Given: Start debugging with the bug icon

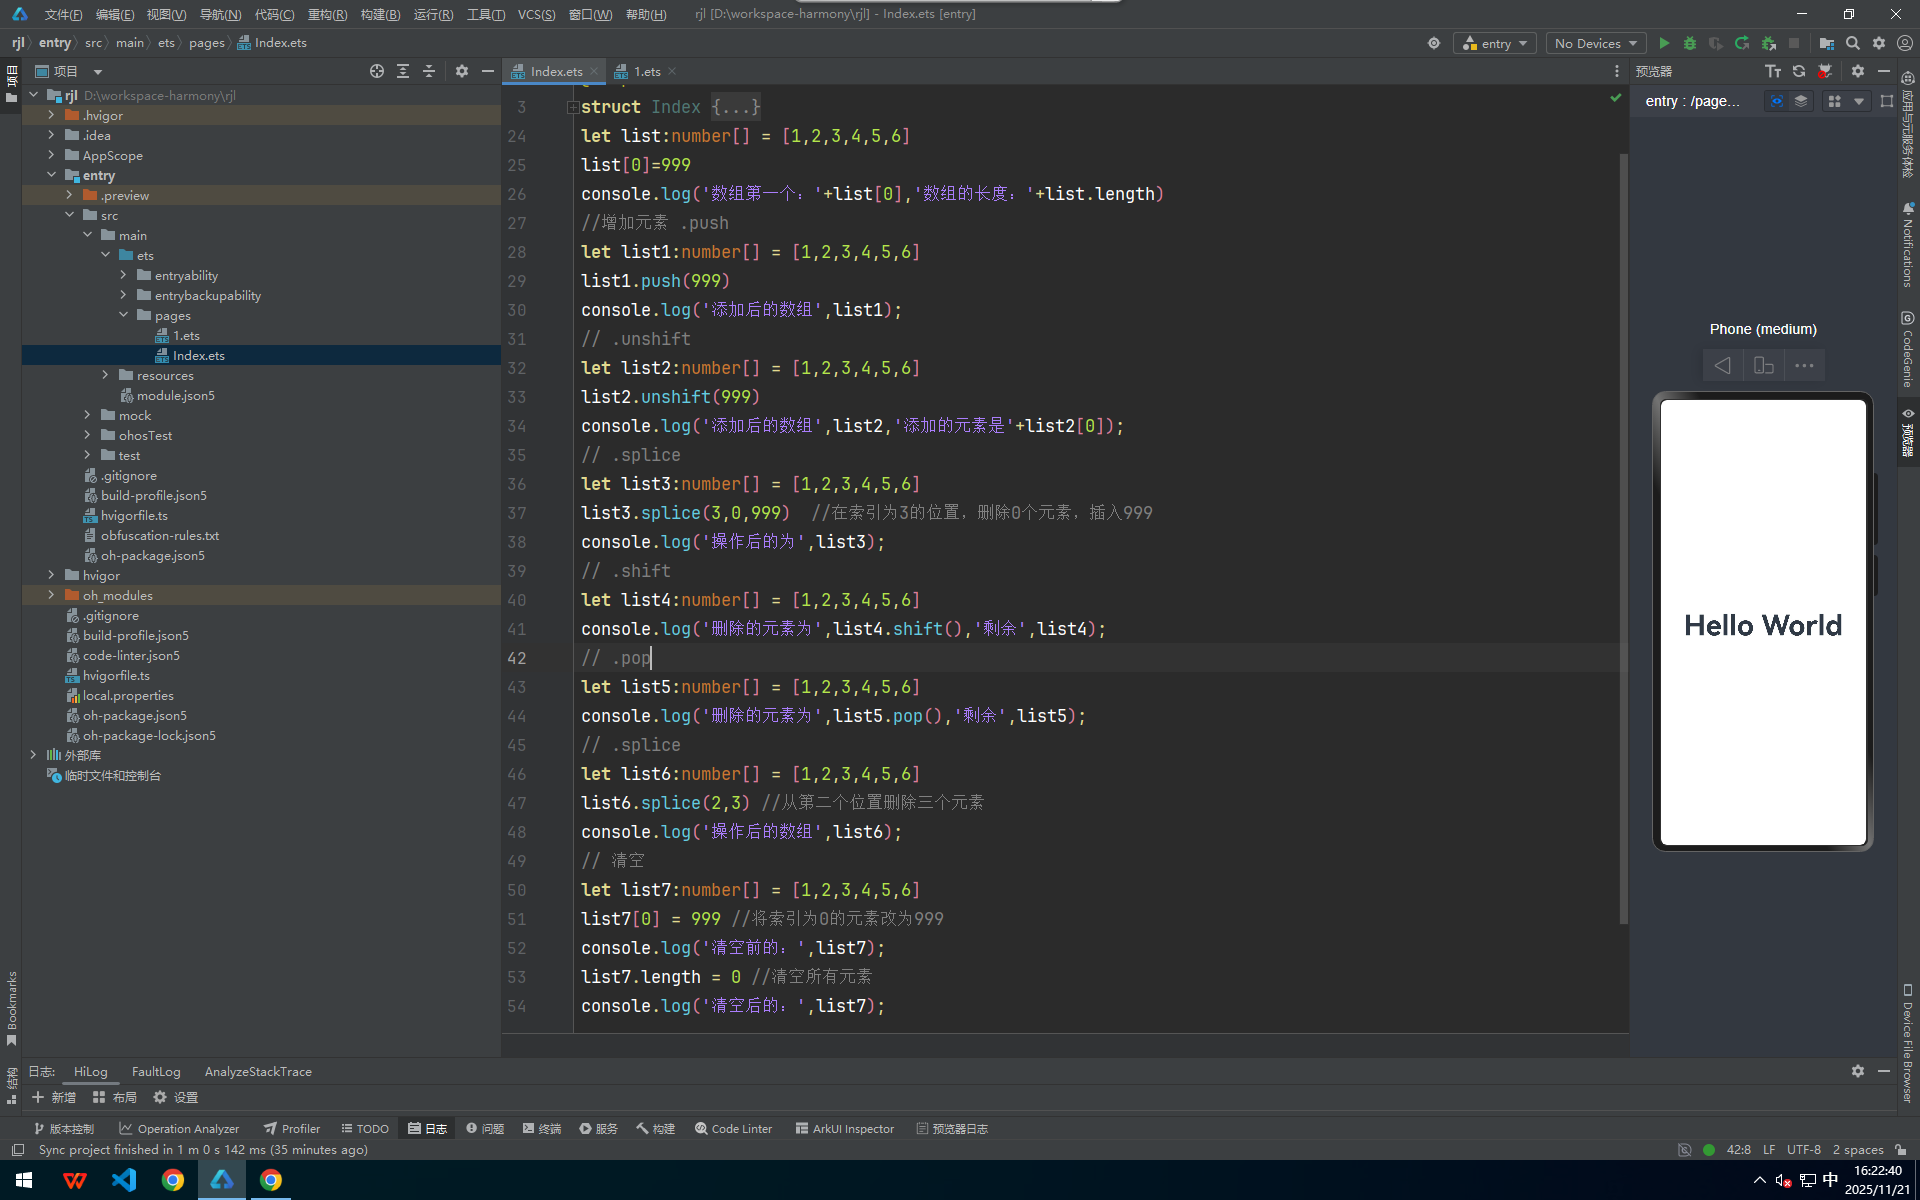Looking at the screenshot, I should pyautogui.click(x=1690, y=43).
